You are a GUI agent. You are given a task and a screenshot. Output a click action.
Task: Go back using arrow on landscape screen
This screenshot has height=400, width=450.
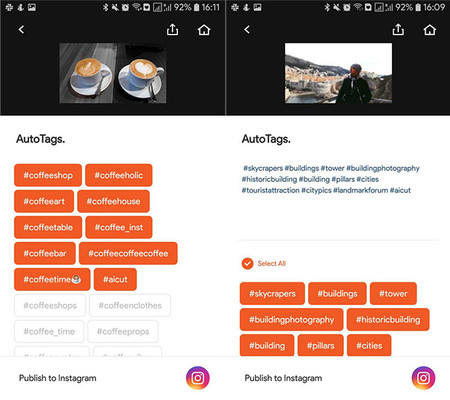[x=247, y=30]
